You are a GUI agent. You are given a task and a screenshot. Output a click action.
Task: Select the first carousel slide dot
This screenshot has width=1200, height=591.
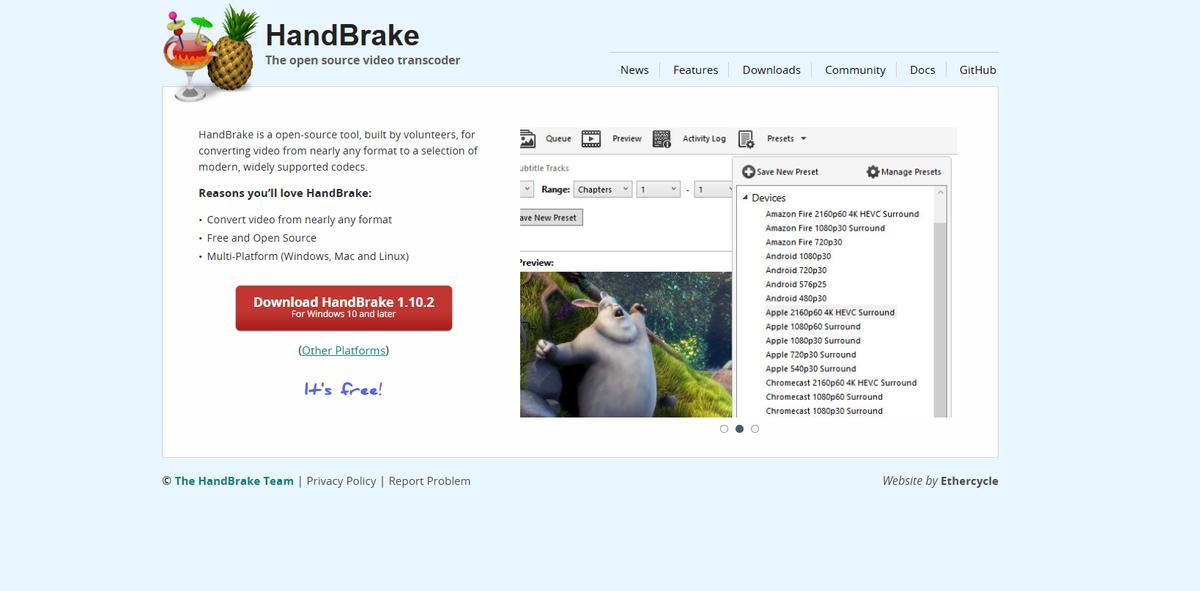(724, 429)
